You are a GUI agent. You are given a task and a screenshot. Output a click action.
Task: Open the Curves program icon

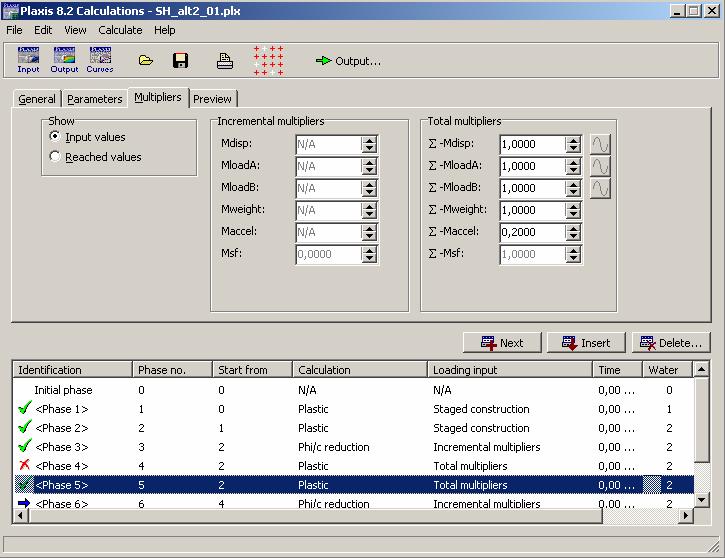(x=100, y=60)
